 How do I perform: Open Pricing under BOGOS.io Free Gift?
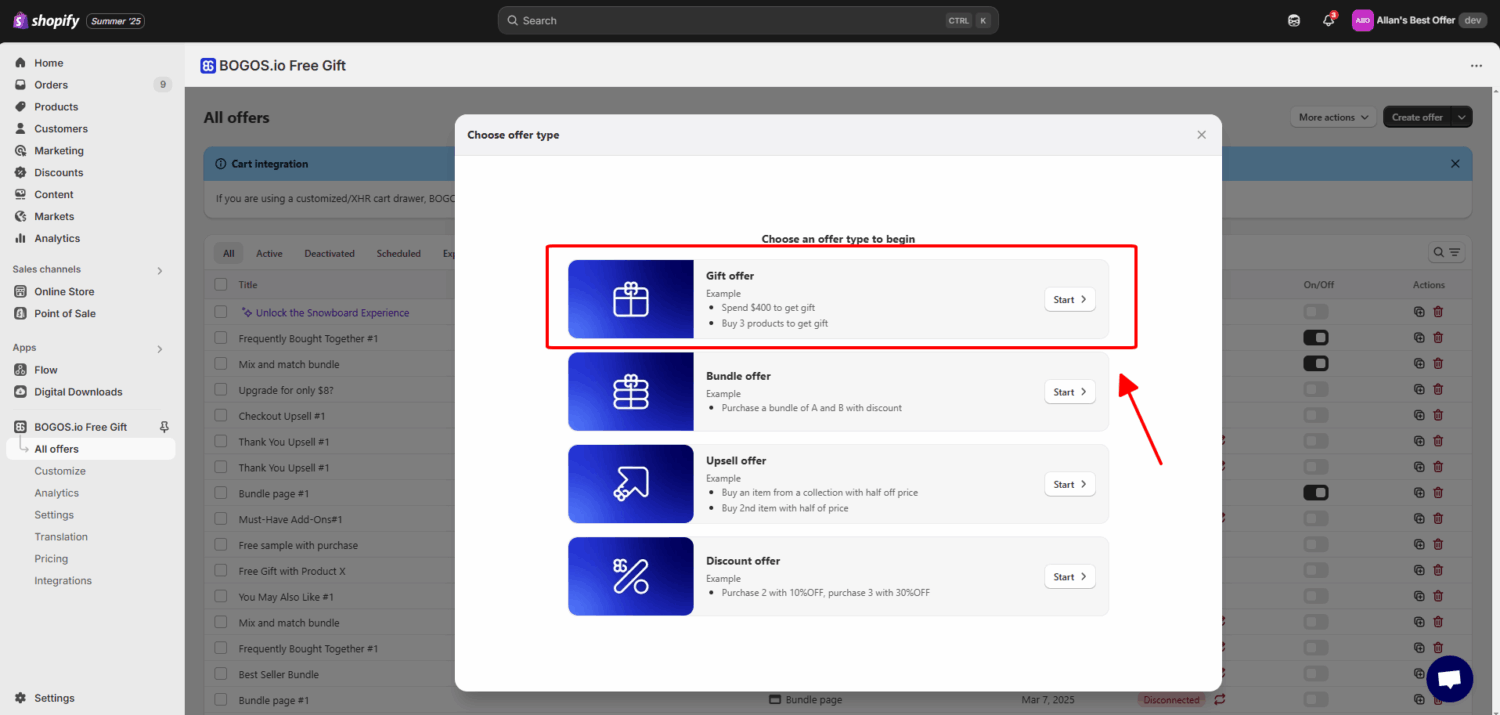pyautogui.click(x=51, y=559)
